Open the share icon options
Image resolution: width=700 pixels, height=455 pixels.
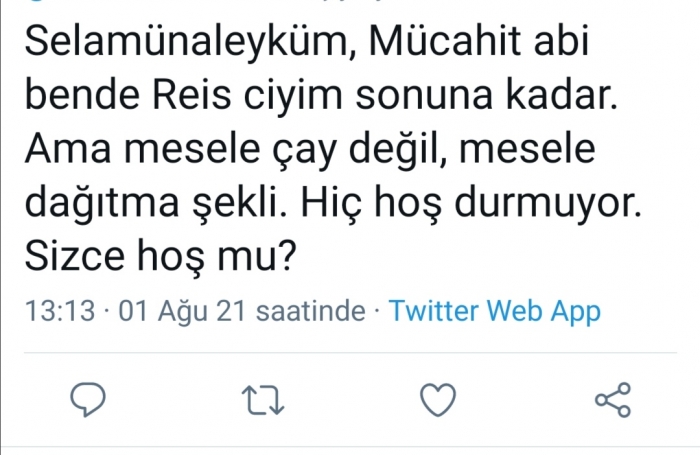coord(612,400)
